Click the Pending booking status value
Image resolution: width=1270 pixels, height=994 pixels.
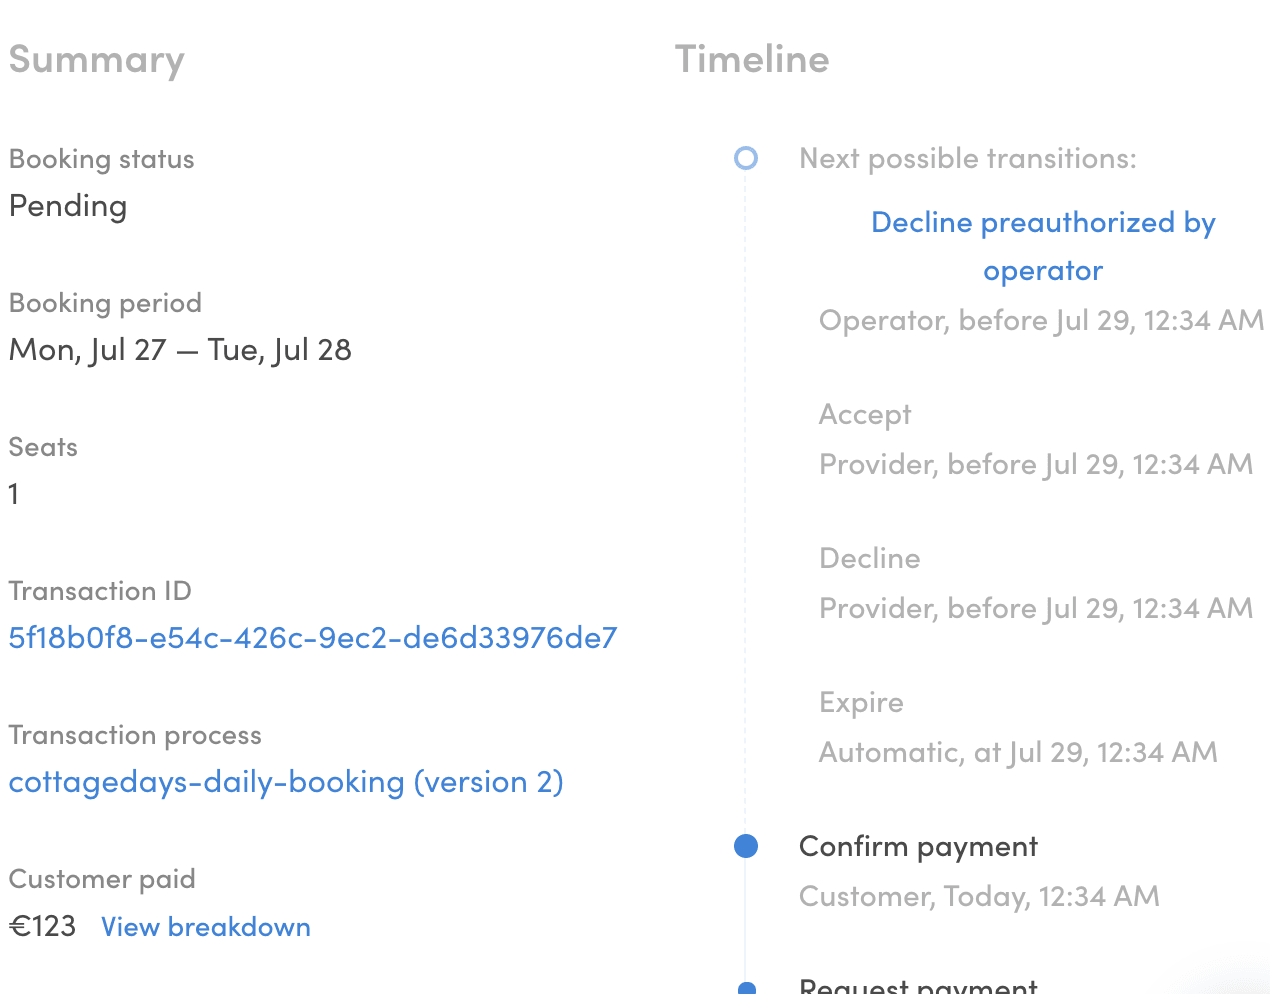coord(68,206)
